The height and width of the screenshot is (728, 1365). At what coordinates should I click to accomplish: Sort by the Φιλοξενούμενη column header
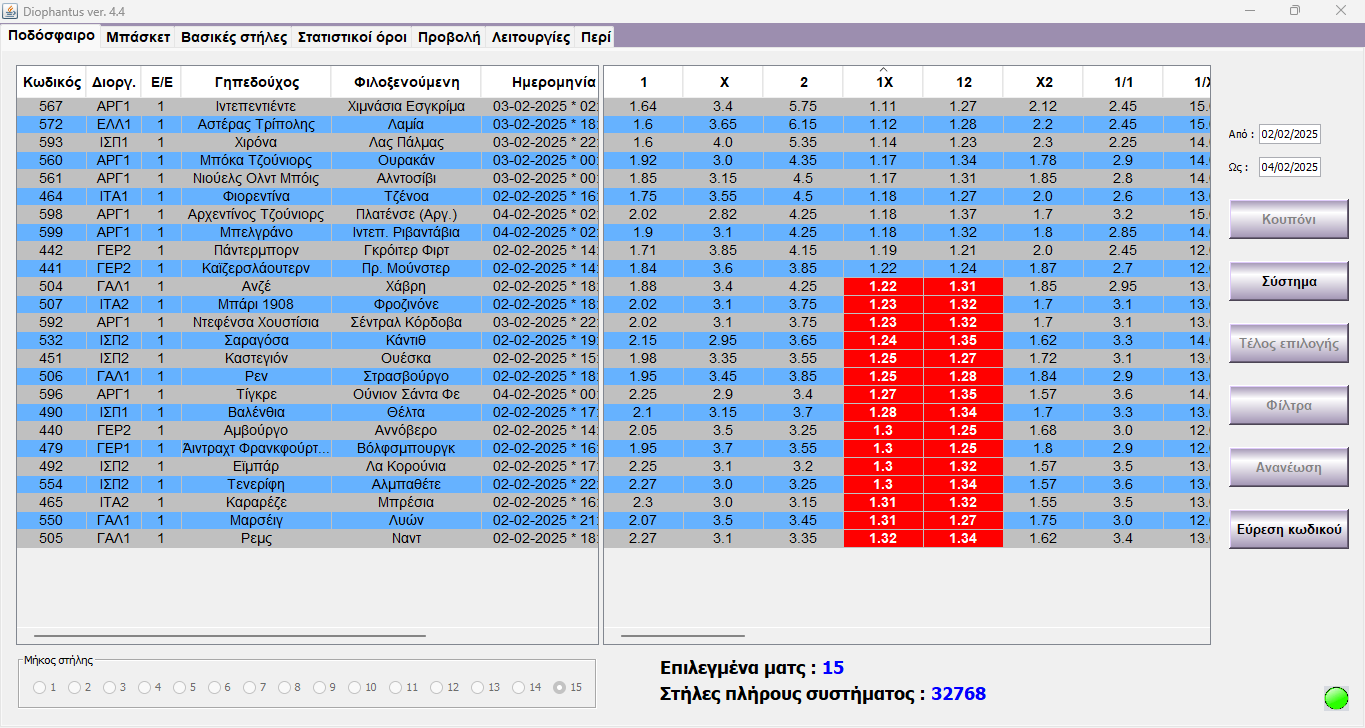[406, 82]
